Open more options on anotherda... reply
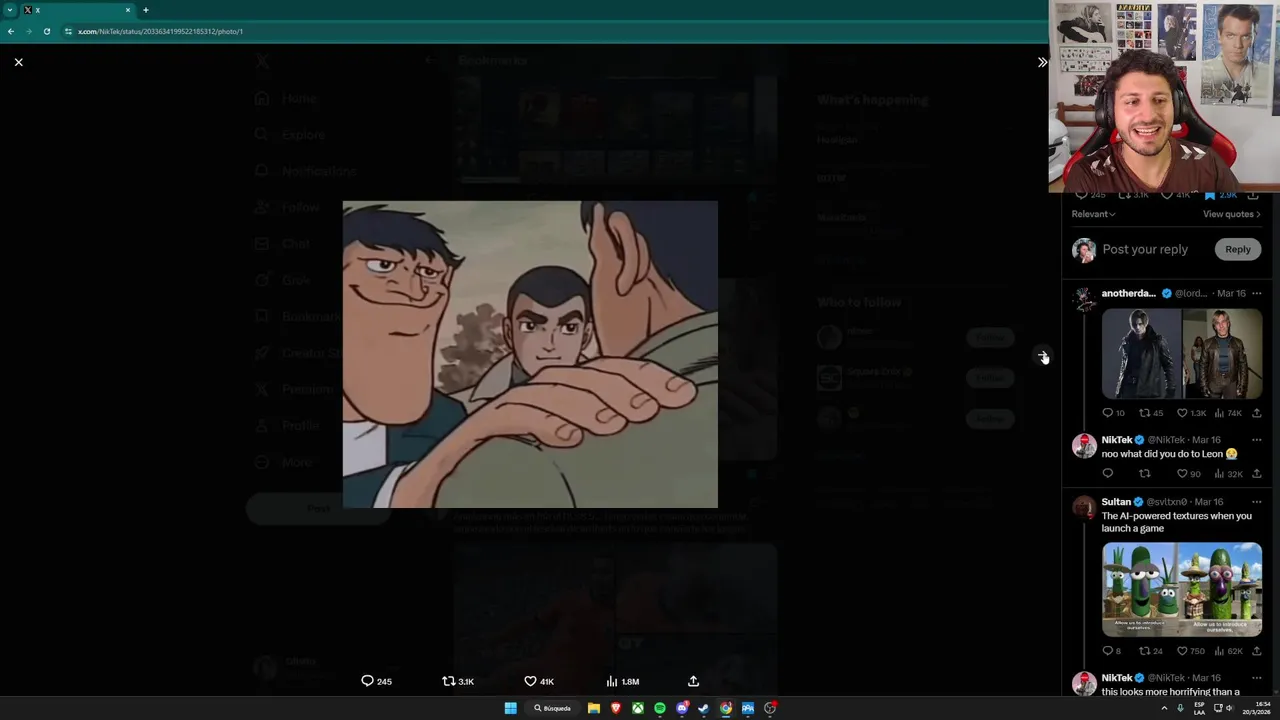 click(x=1256, y=293)
